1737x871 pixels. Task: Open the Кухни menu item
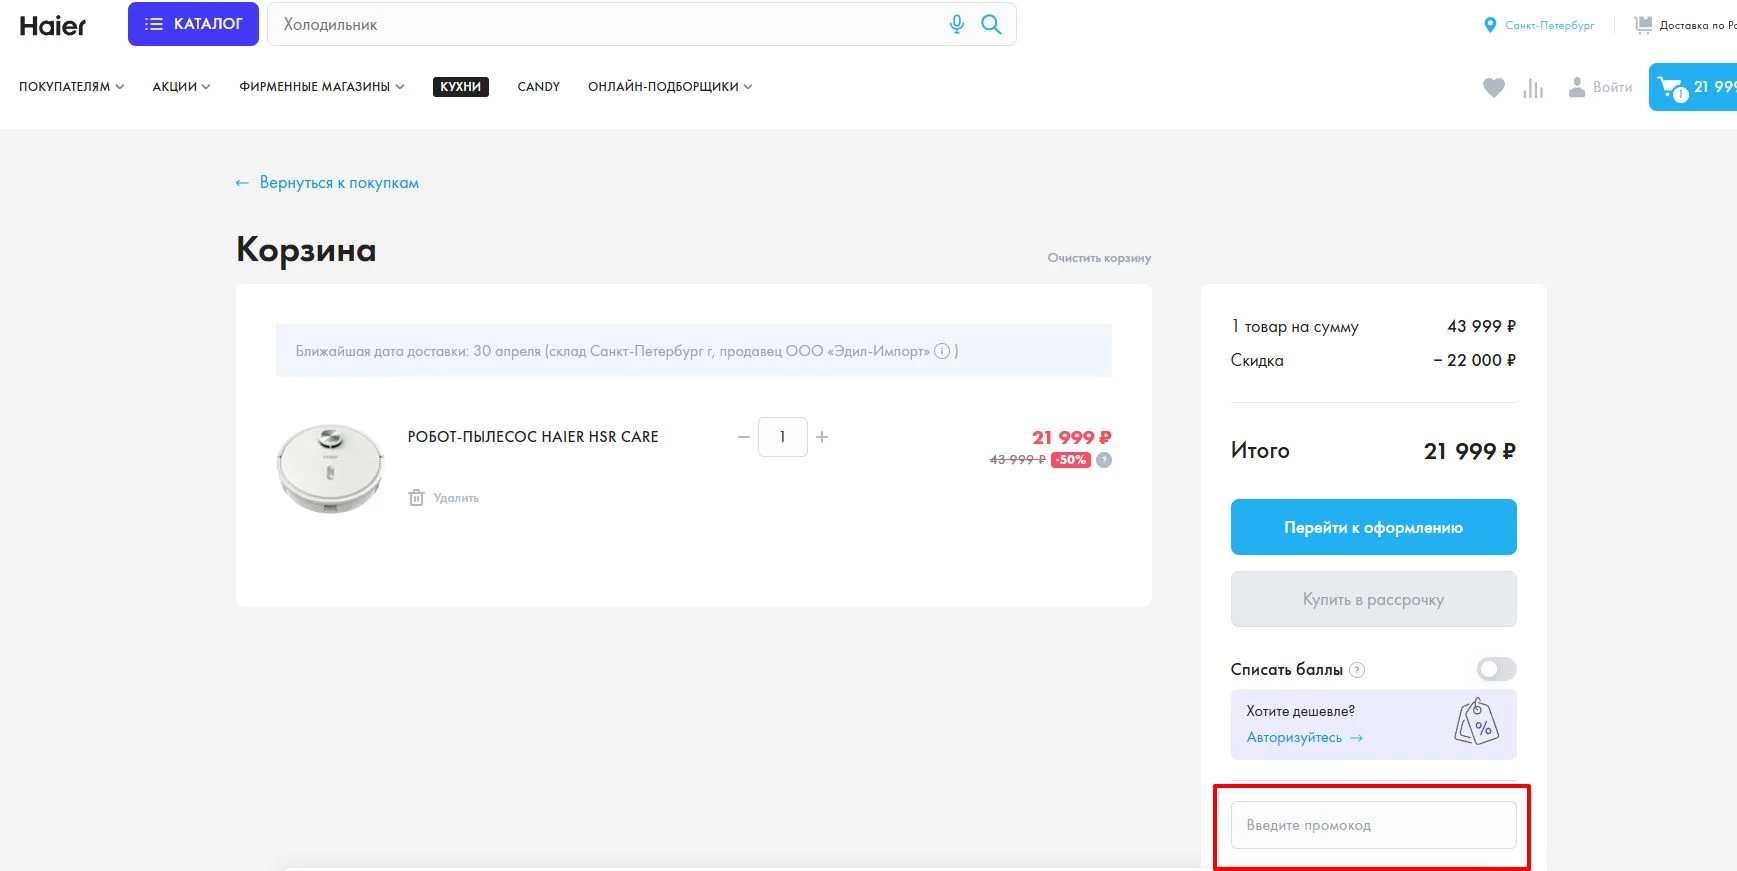point(461,87)
